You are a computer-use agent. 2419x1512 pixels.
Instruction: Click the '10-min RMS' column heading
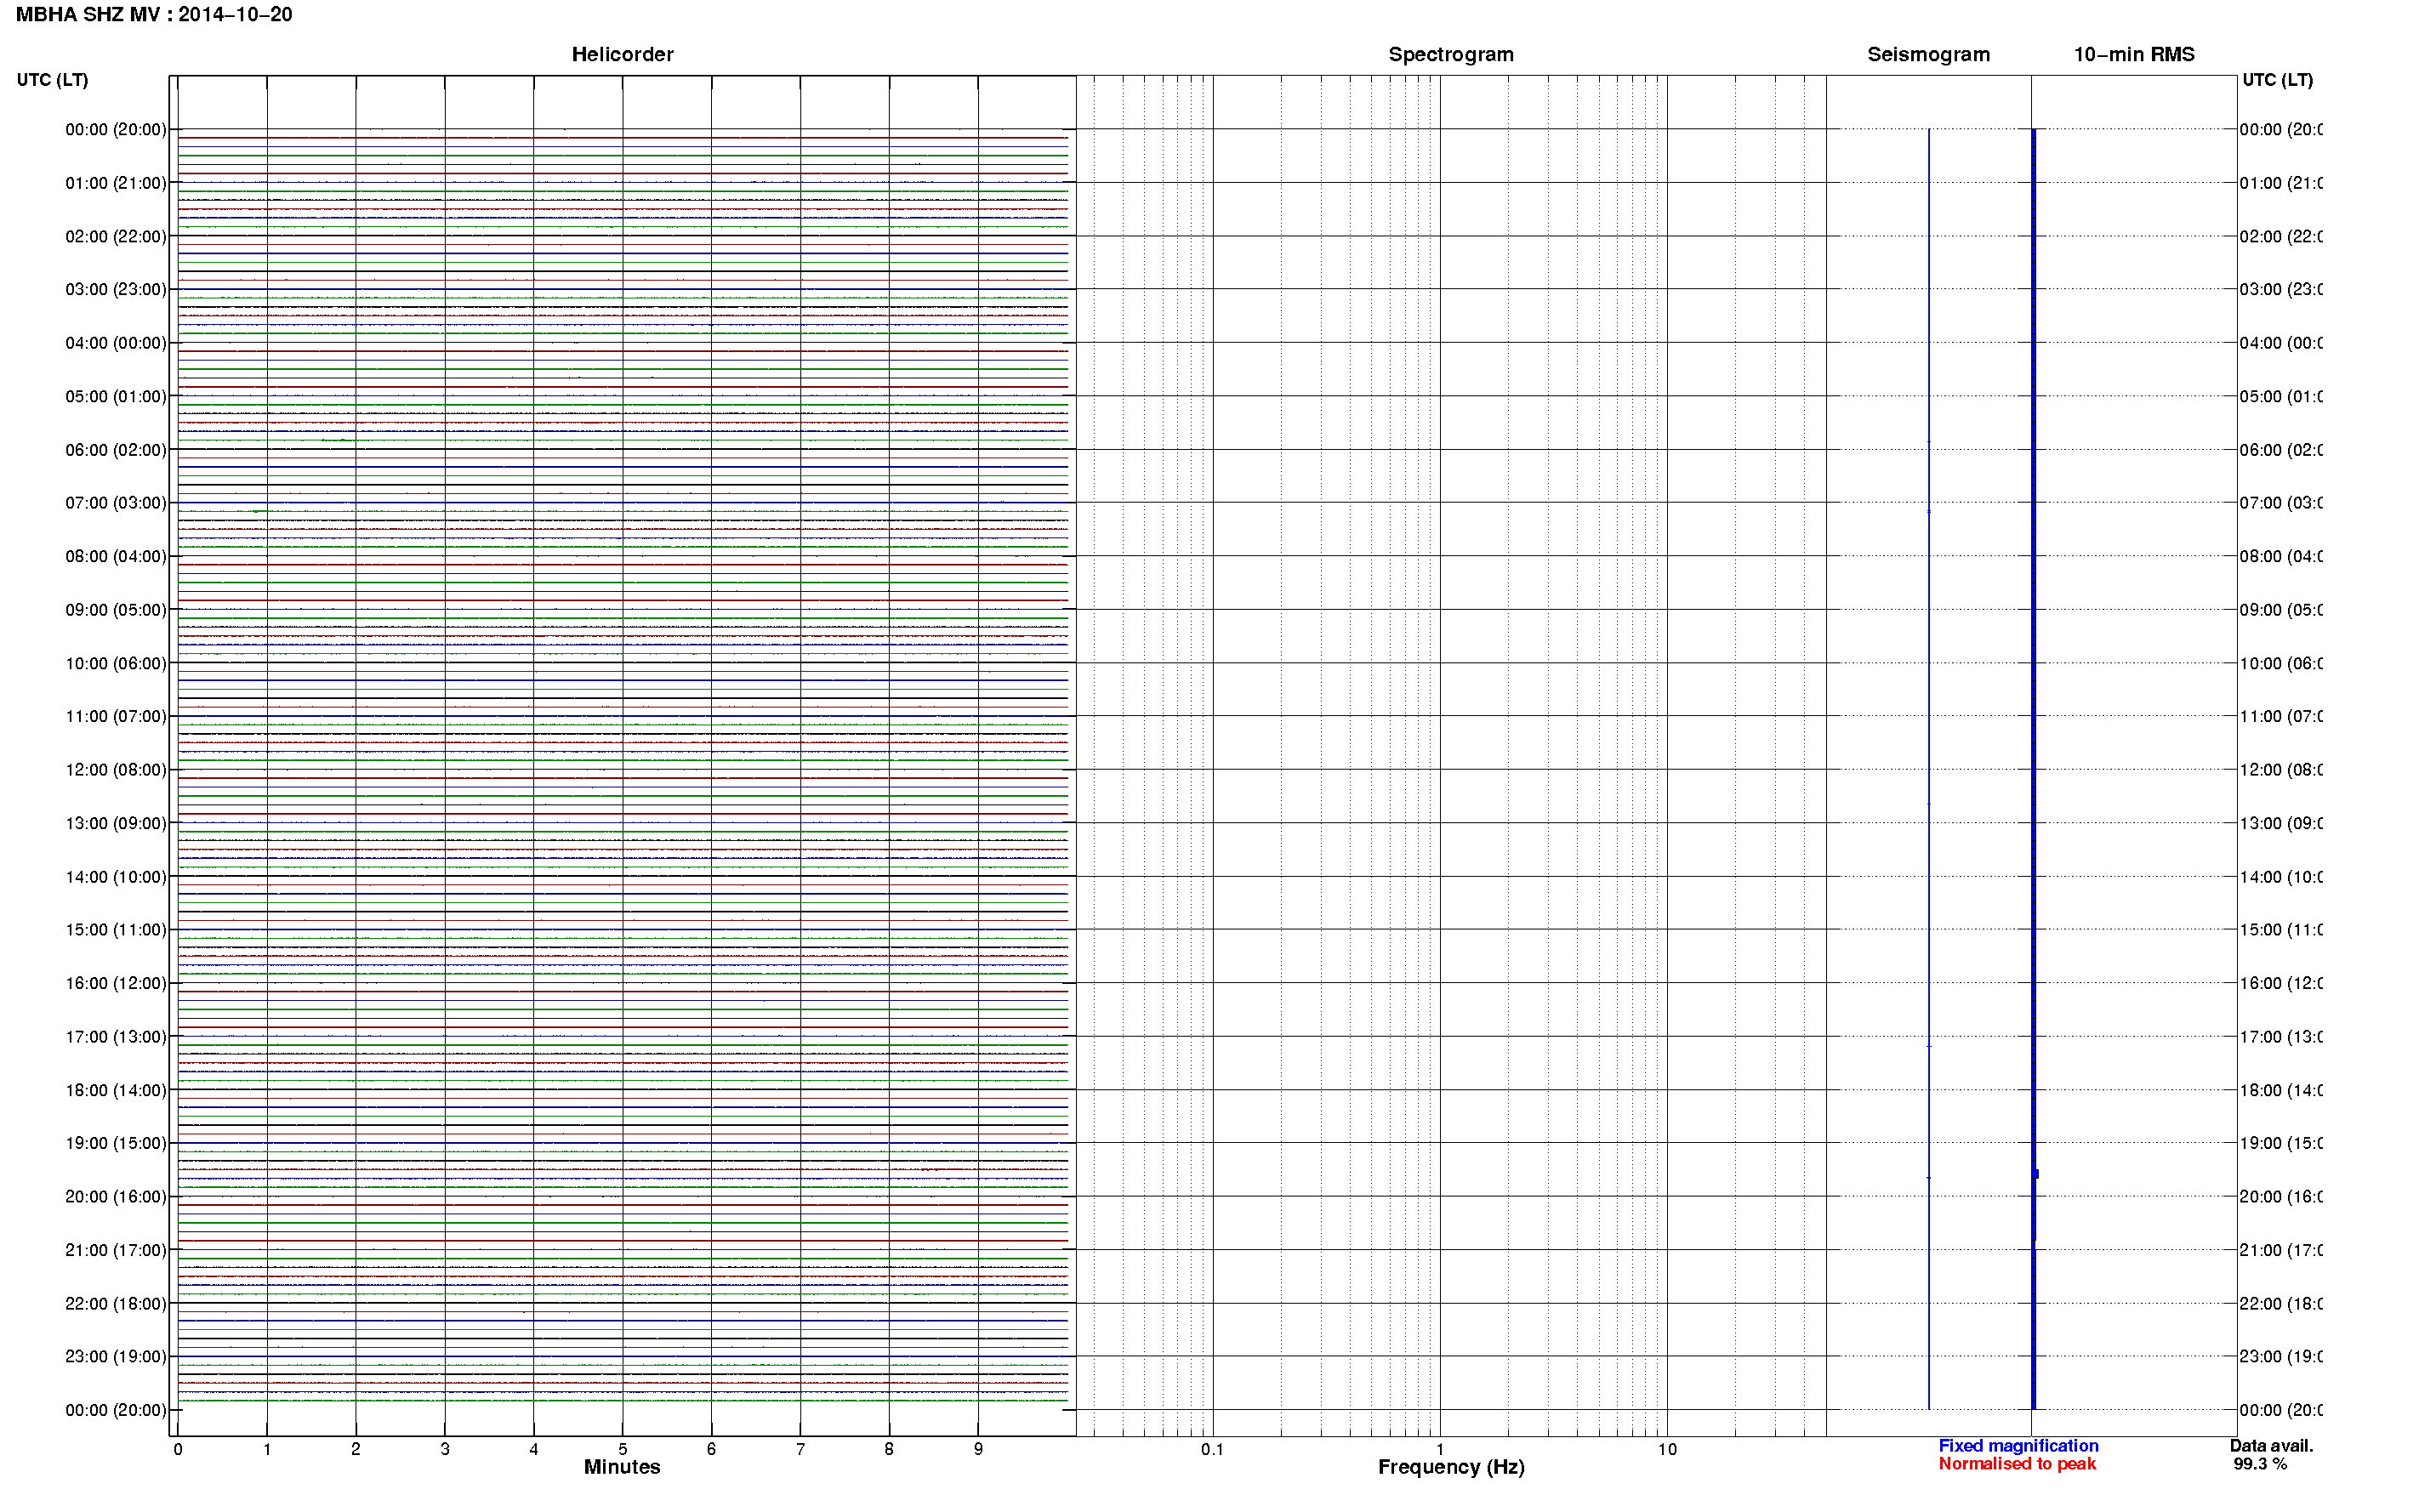pos(2134,54)
